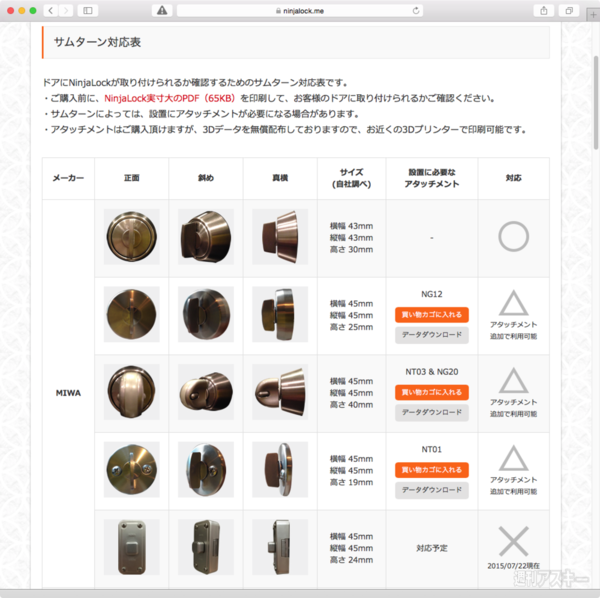The width and height of the screenshot is (600, 598).
Task: Click the triangle symbol in NT03 & NG20 row
Action: pyautogui.click(x=514, y=381)
